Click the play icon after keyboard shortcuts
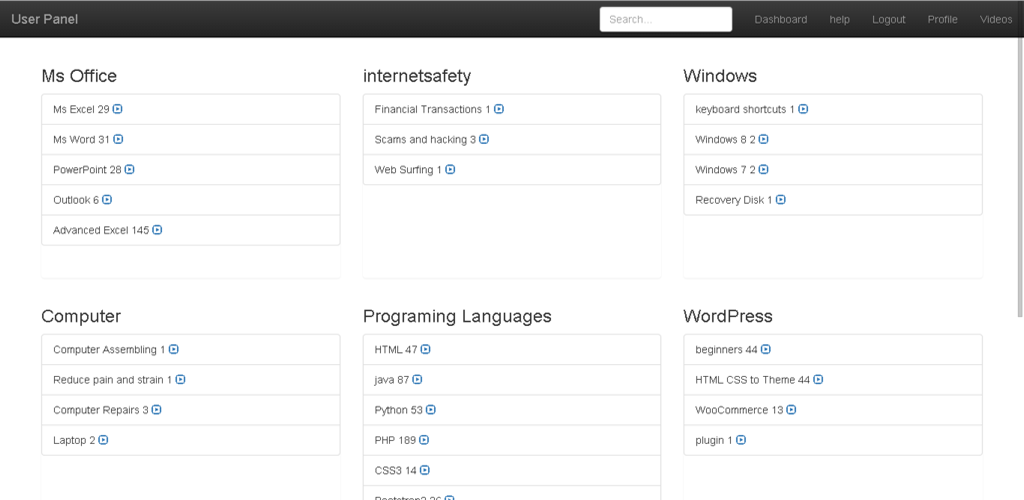This screenshot has width=1024, height=500. click(x=803, y=109)
